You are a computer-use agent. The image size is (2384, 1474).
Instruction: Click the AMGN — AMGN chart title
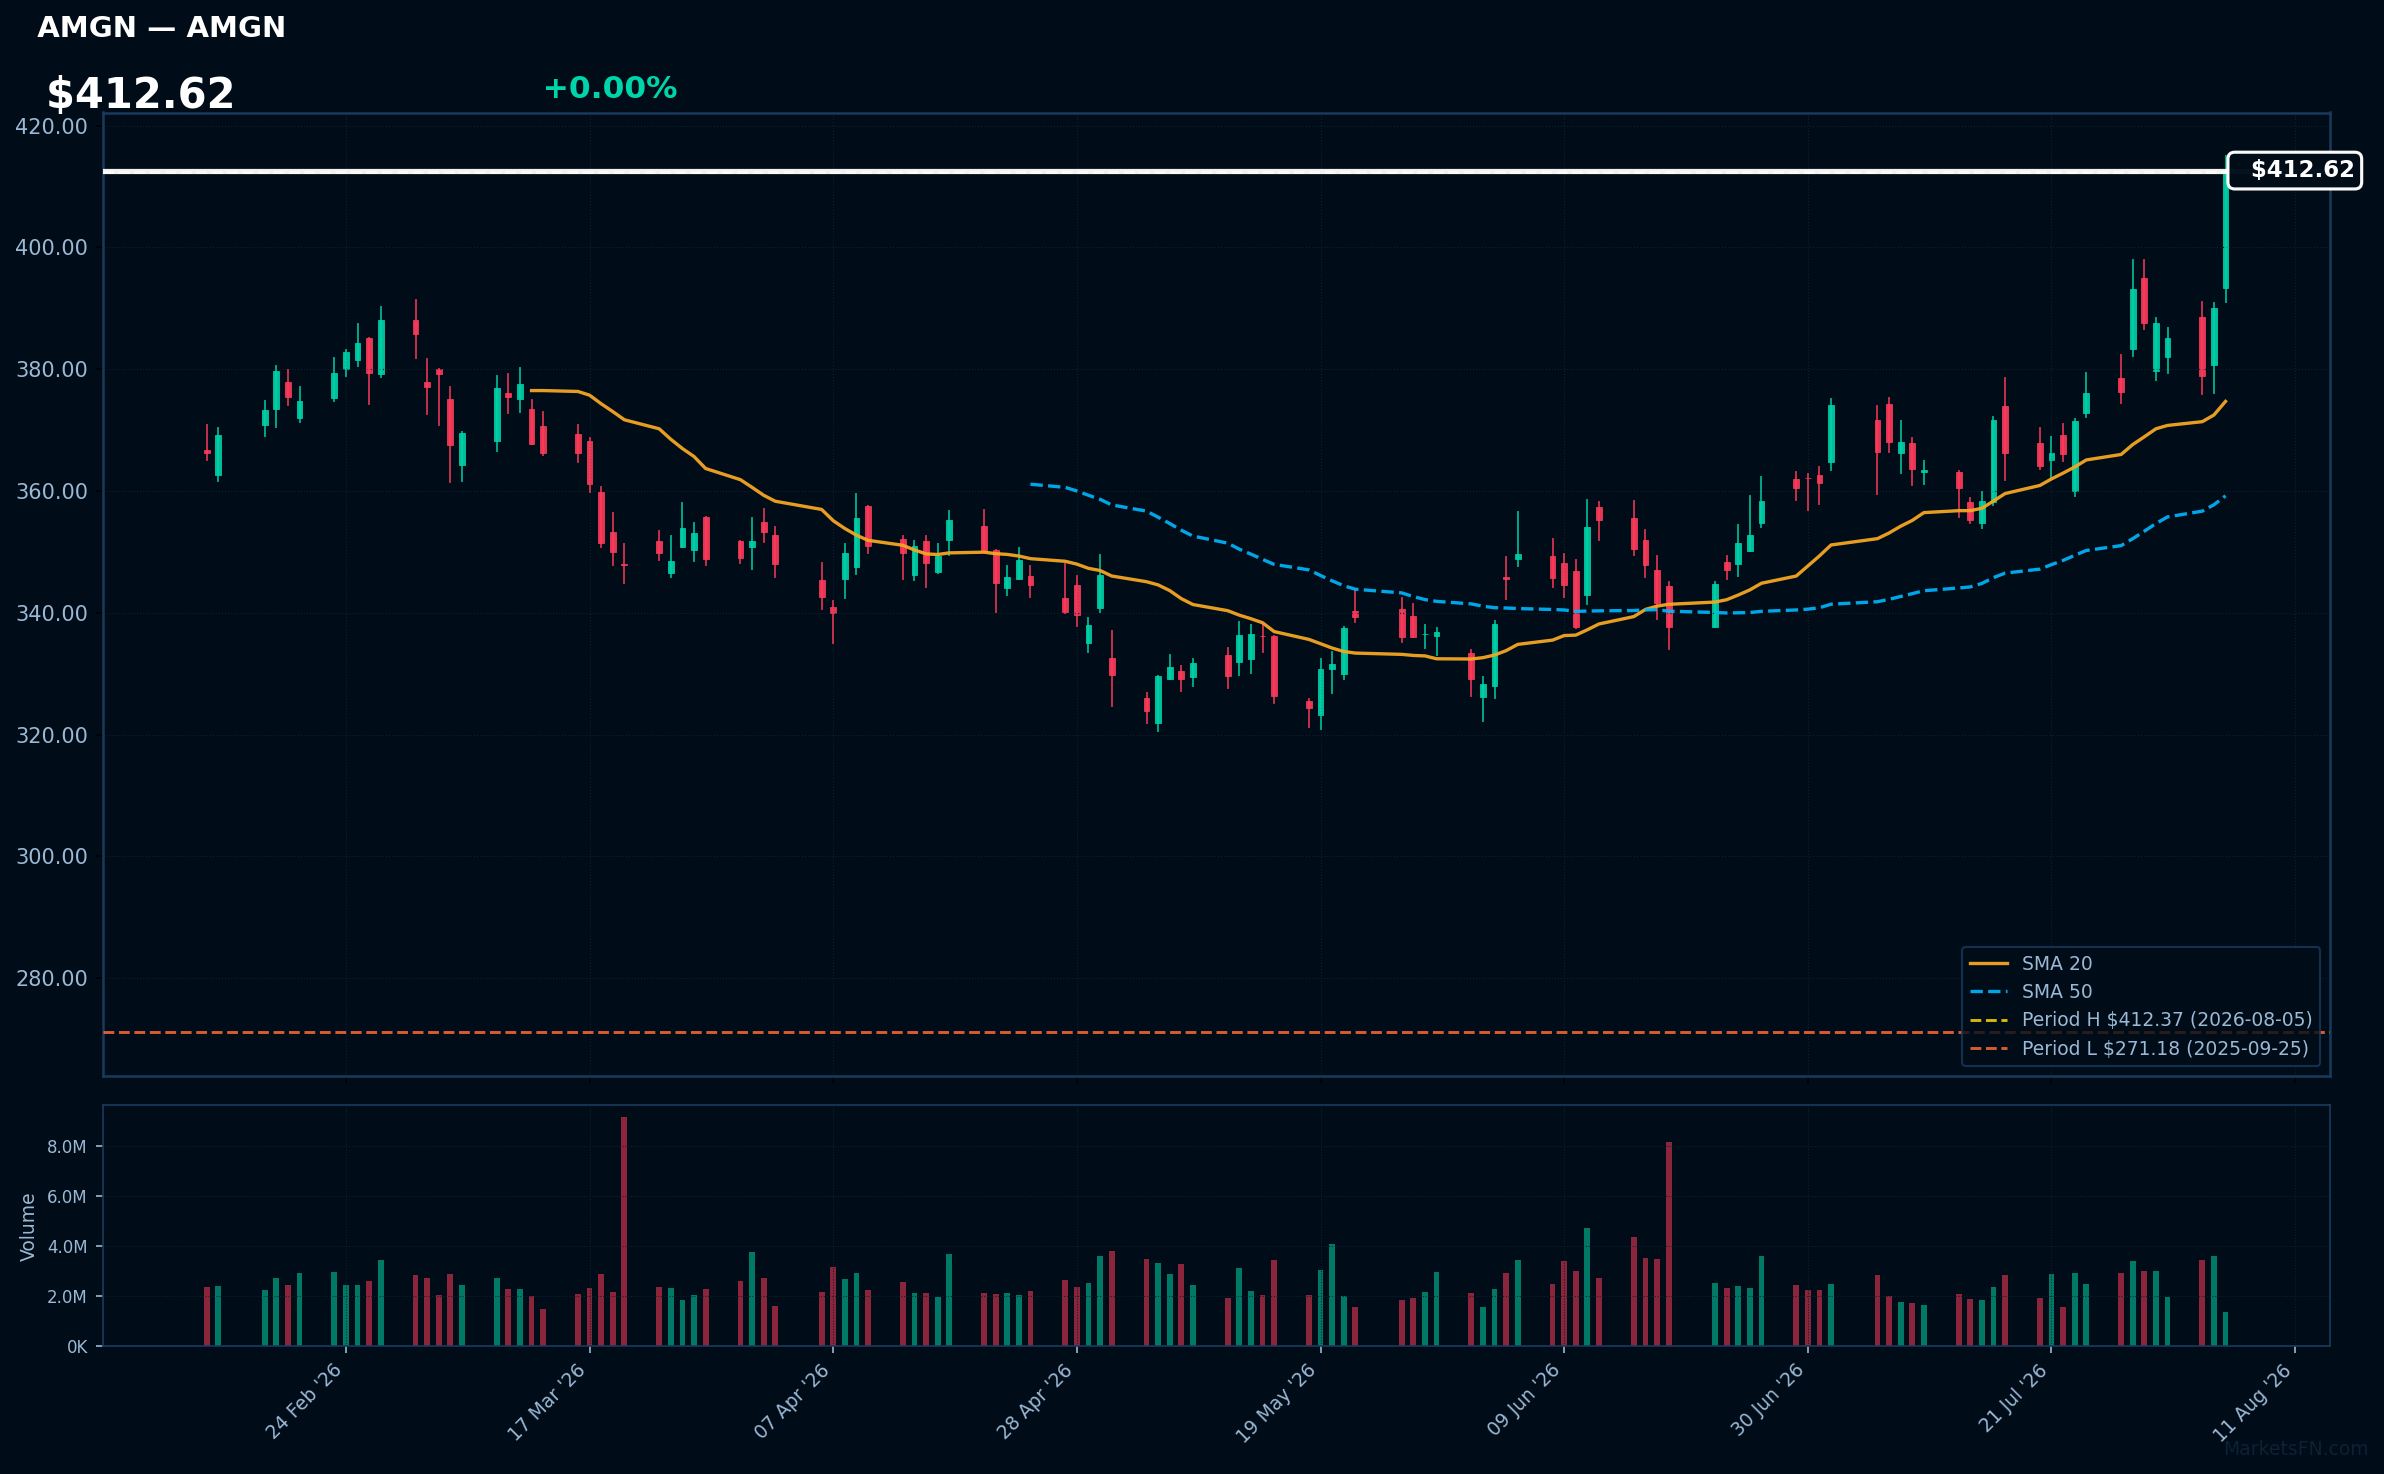pos(161,28)
